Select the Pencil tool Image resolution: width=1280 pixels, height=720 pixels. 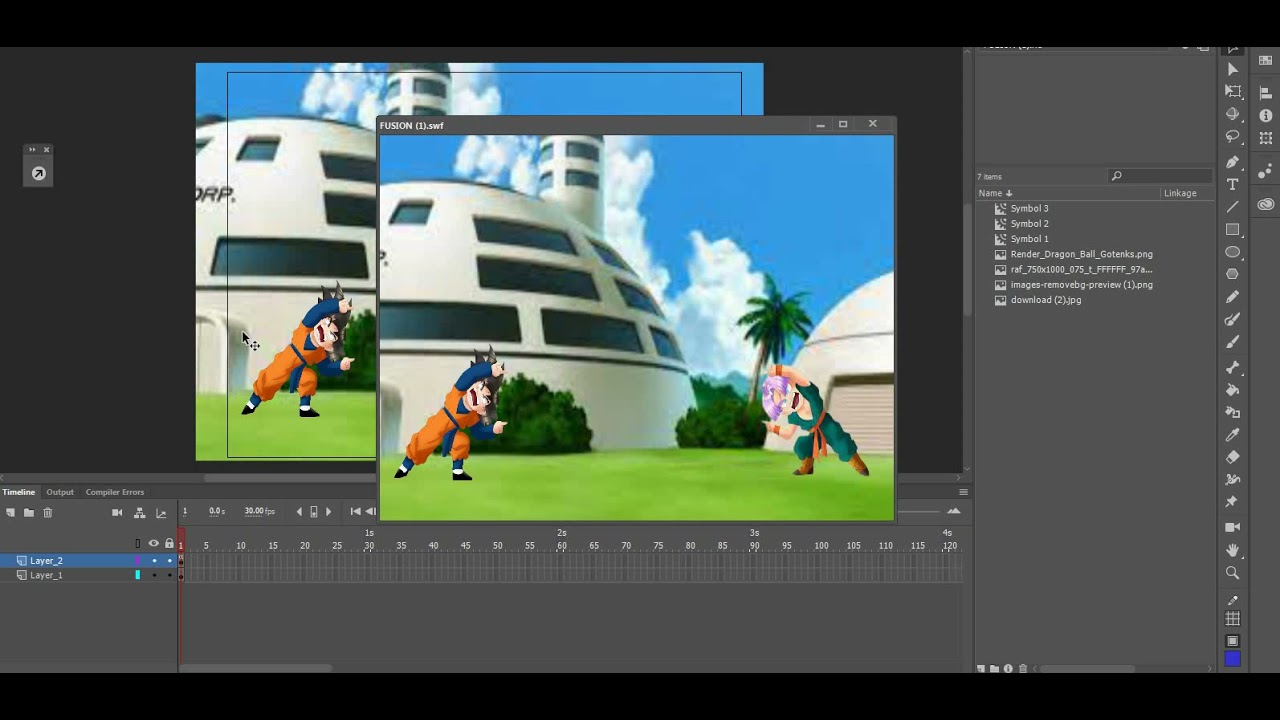point(1233,297)
